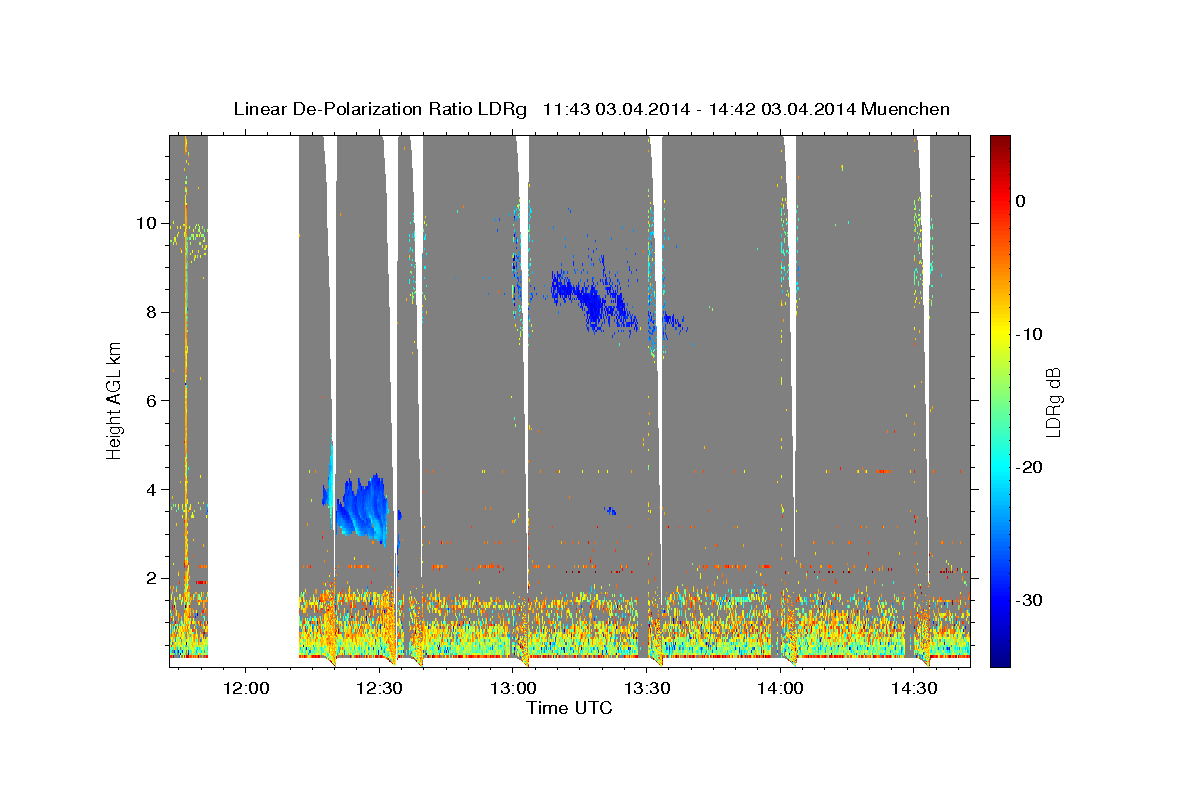The image size is (1200, 800).
Task: Click the height tick label 2
Action: 151,578
